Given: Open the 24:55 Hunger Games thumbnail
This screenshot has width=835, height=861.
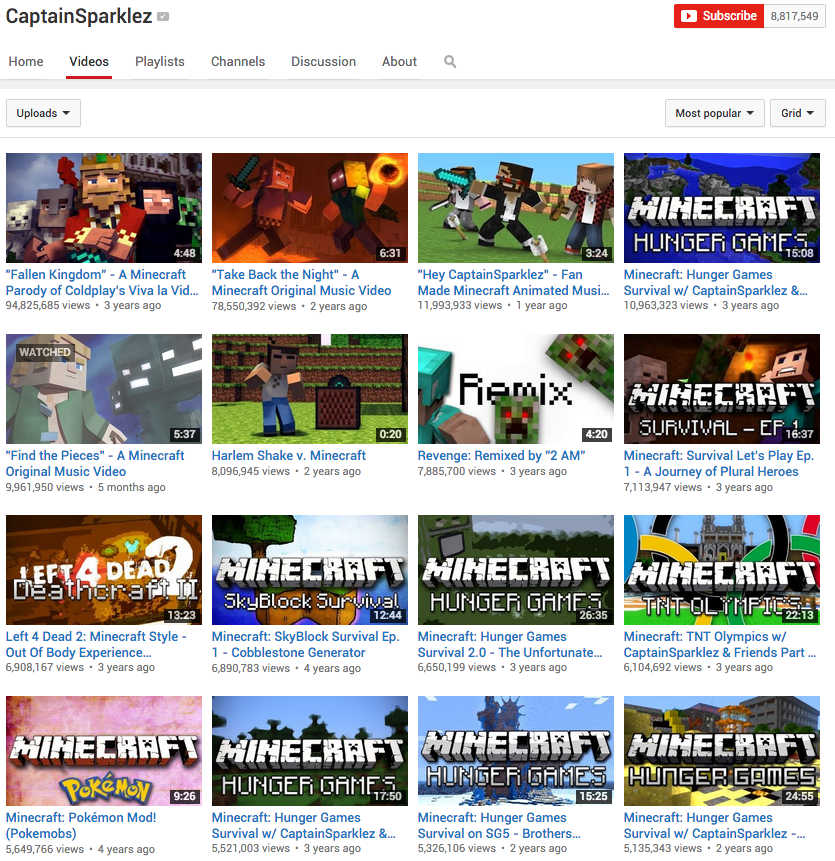Looking at the screenshot, I should tap(721, 751).
